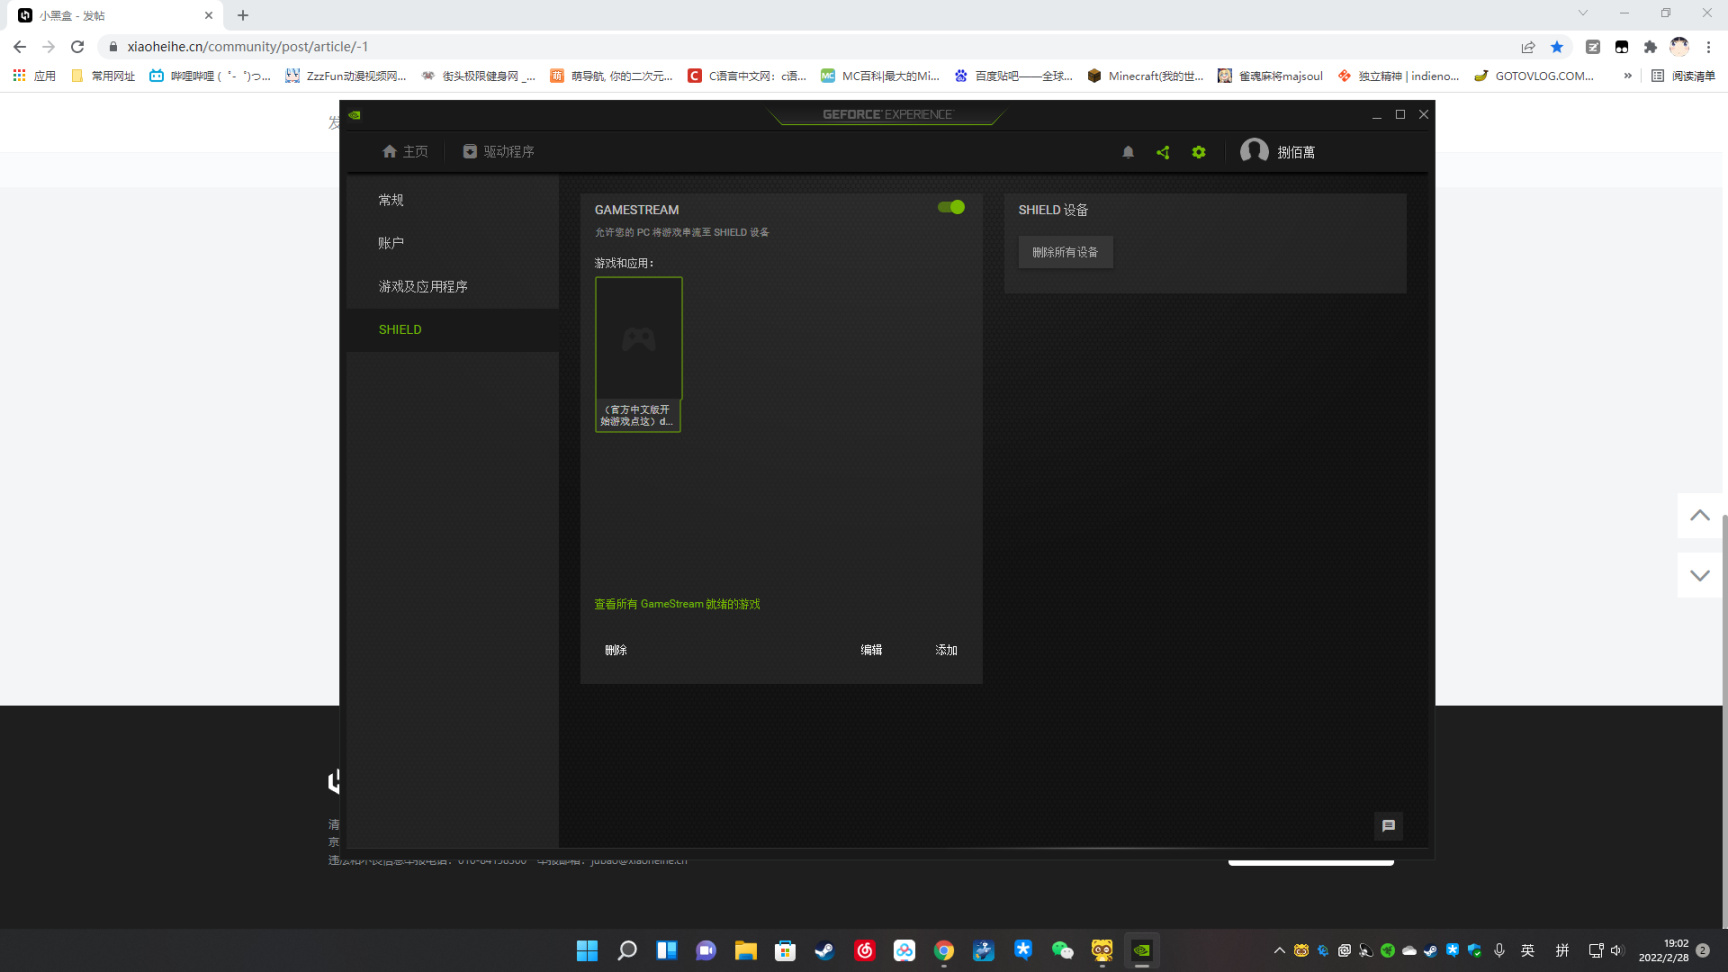Viewport: 1728px width, 972px height.
Task: Click the Chrome address bar URL
Action: pyautogui.click(x=247, y=47)
